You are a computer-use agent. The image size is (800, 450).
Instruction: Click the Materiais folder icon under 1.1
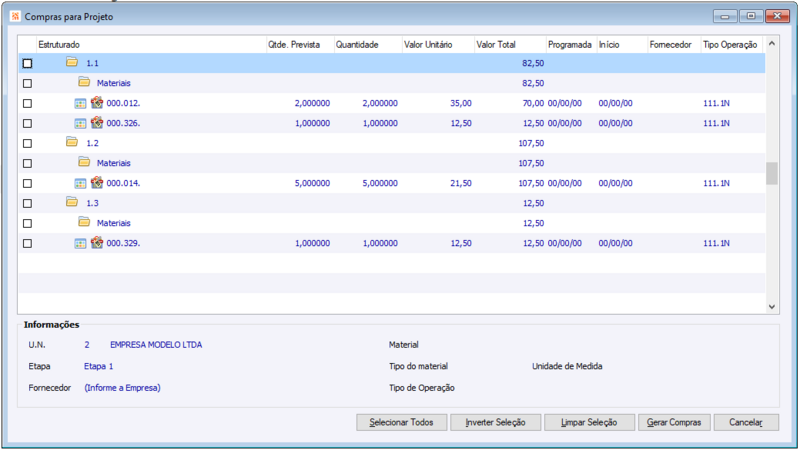[84, 82]
